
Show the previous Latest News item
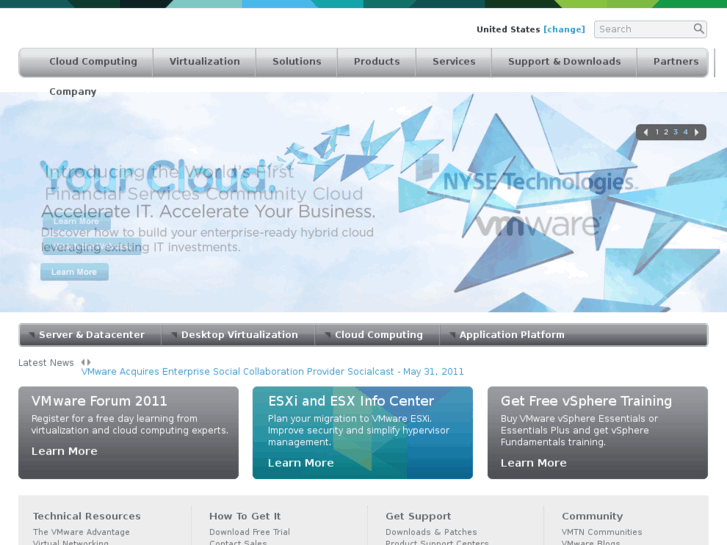point(83,362)
